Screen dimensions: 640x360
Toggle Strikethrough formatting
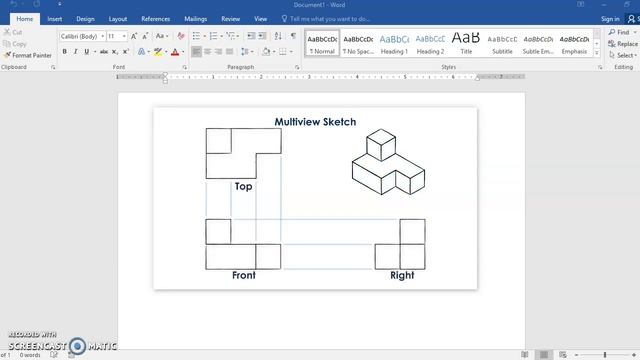[104, 52]
